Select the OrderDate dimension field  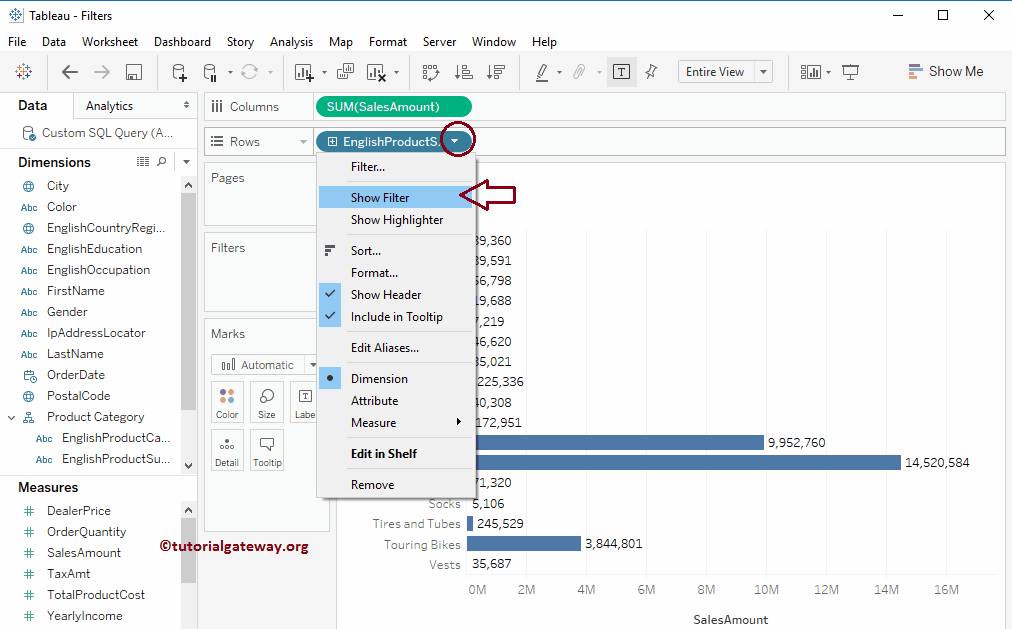(76, 375)
